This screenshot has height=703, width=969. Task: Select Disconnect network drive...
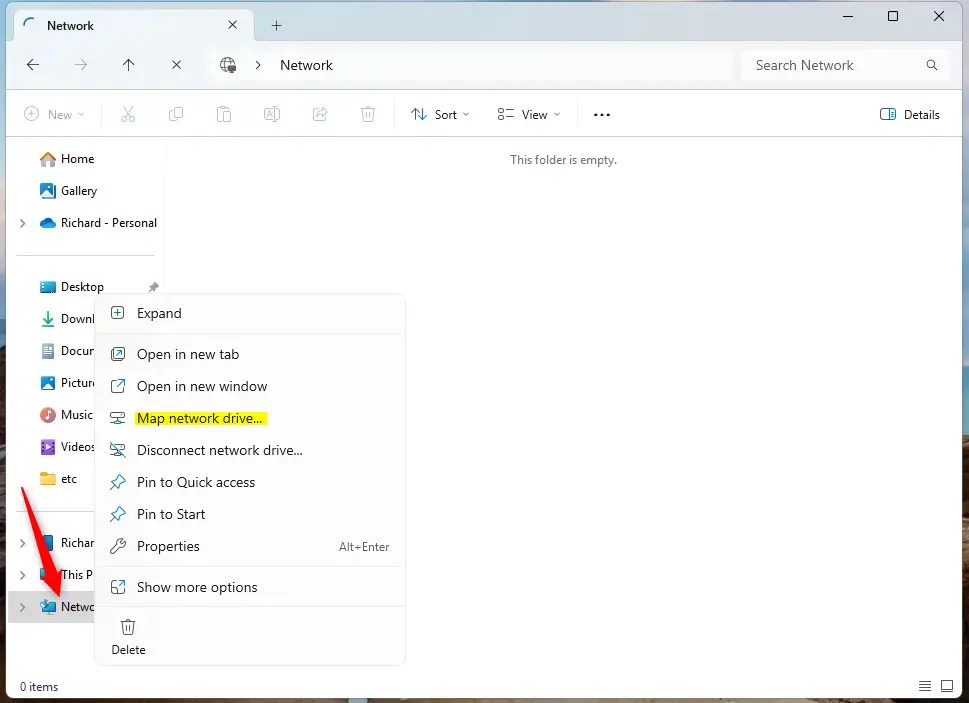pos(250,450)
